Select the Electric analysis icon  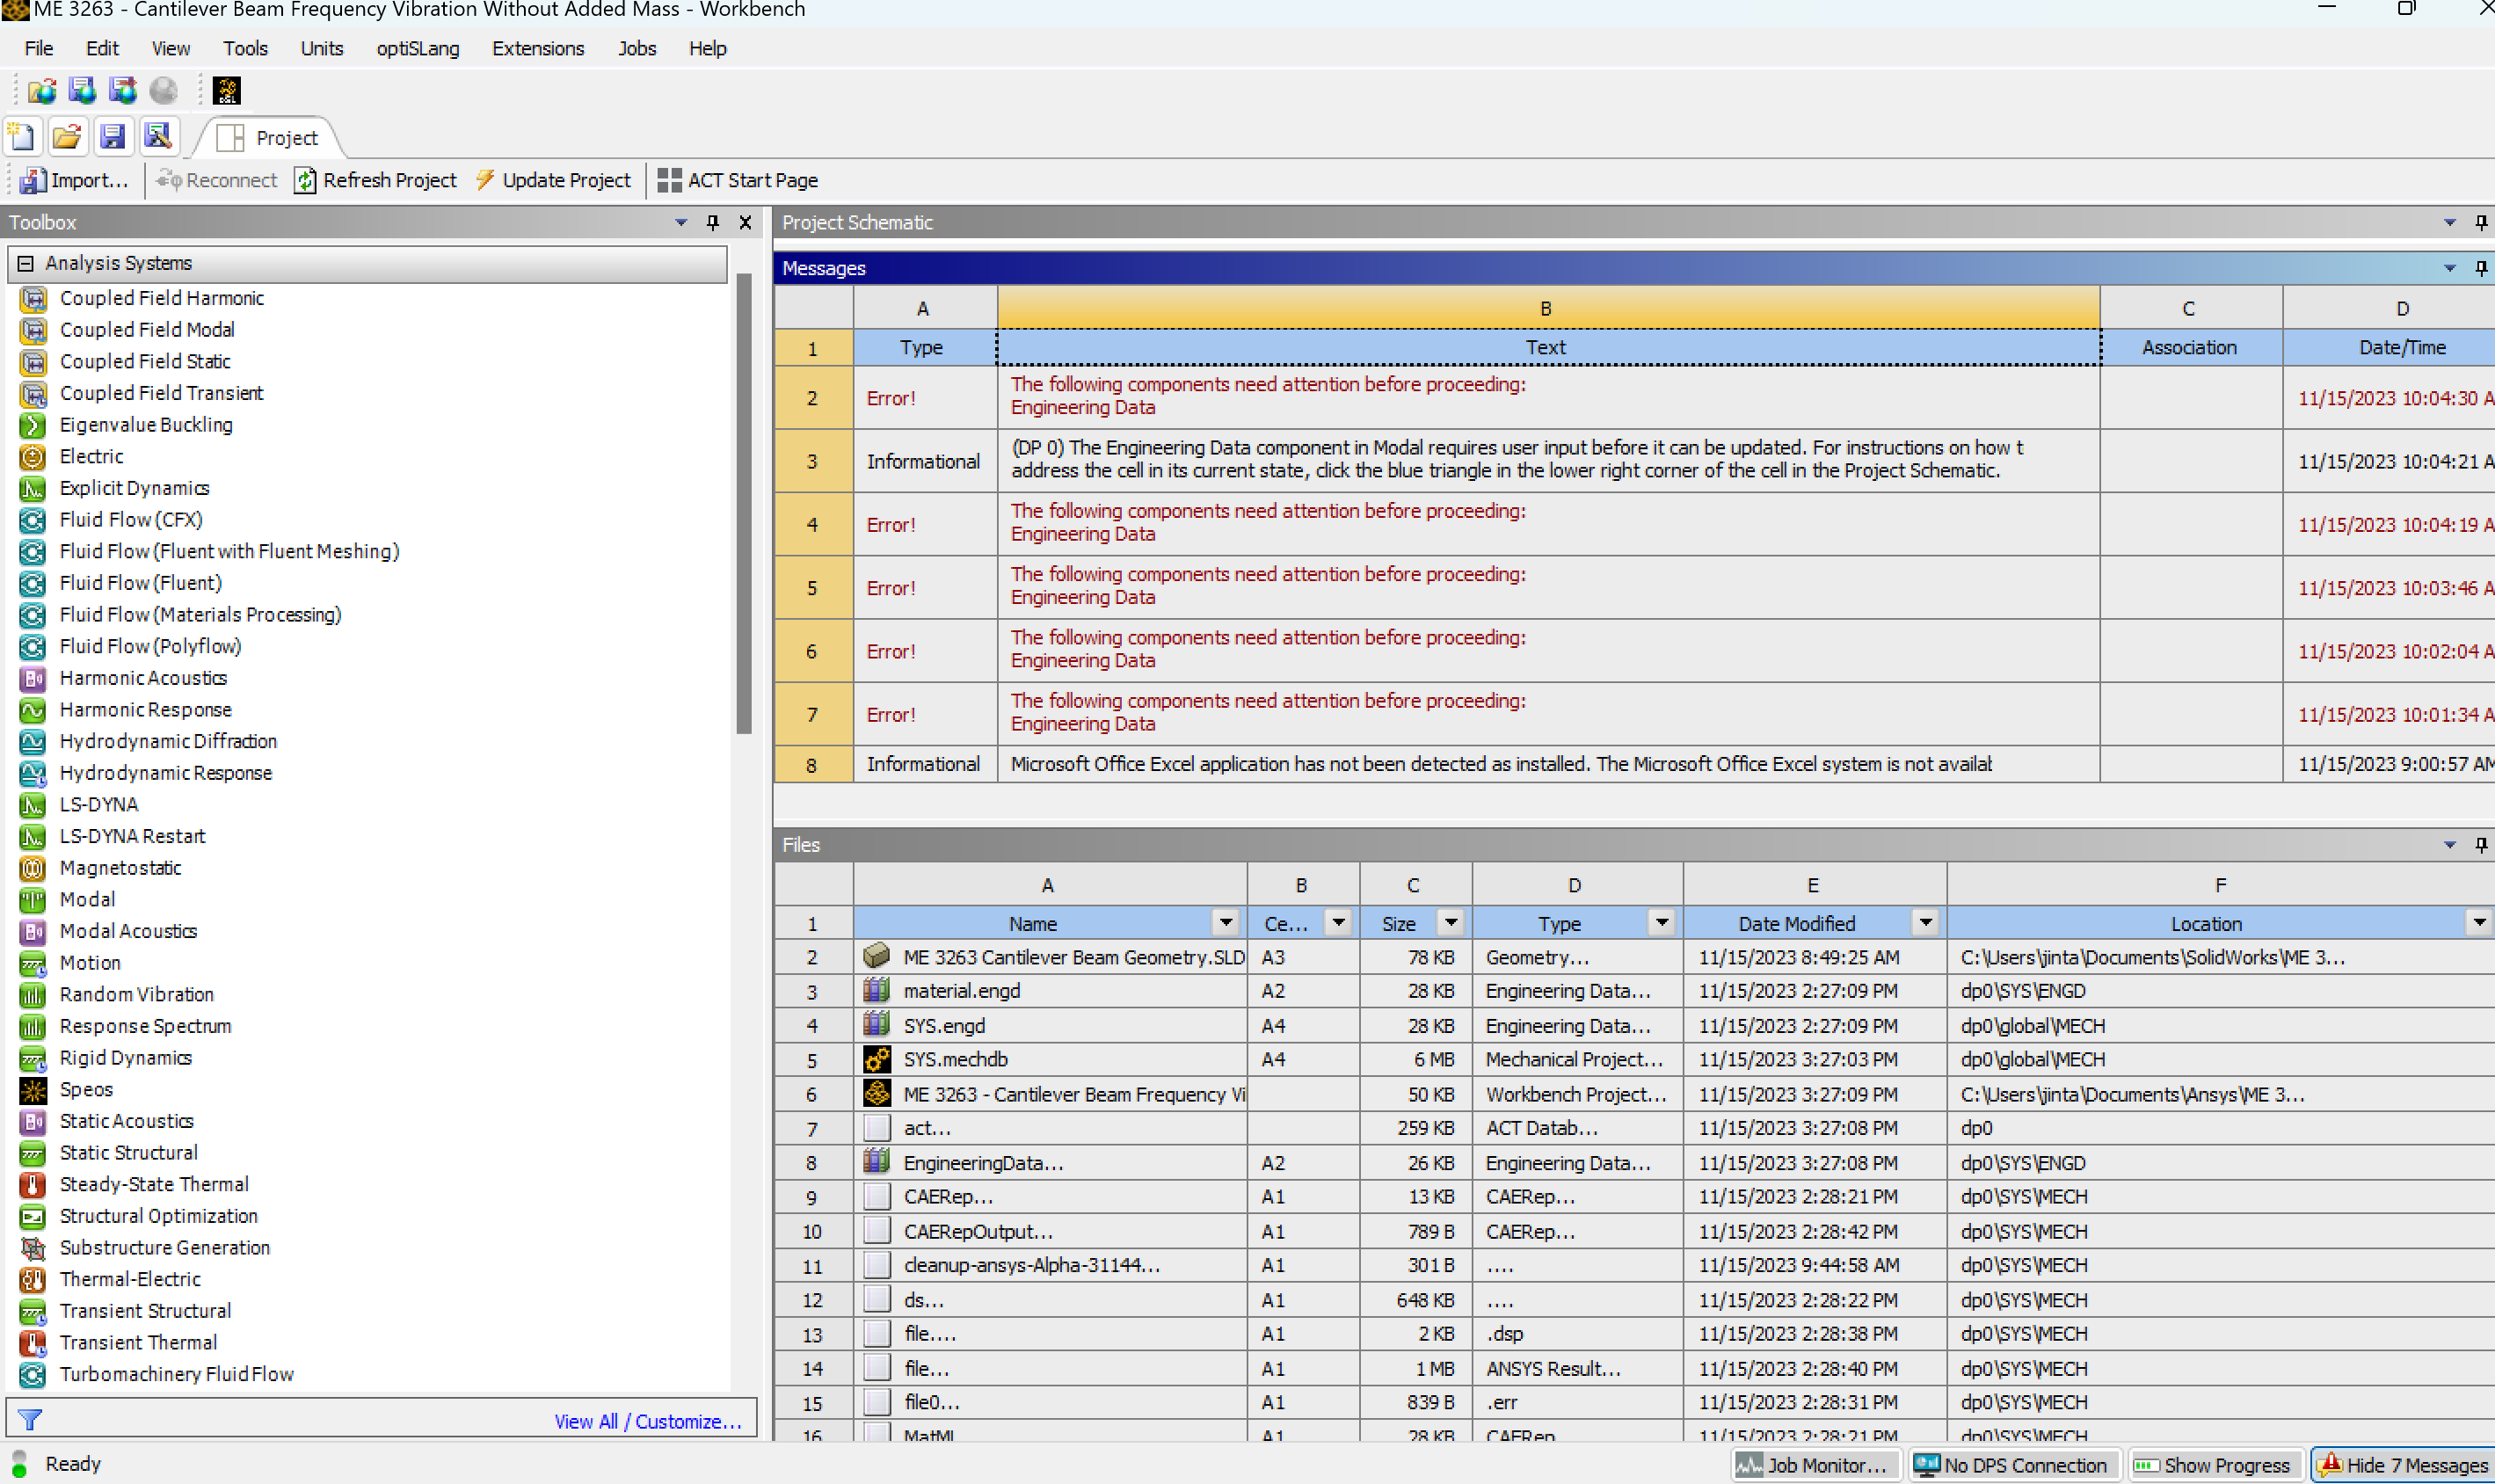(33, 457)
